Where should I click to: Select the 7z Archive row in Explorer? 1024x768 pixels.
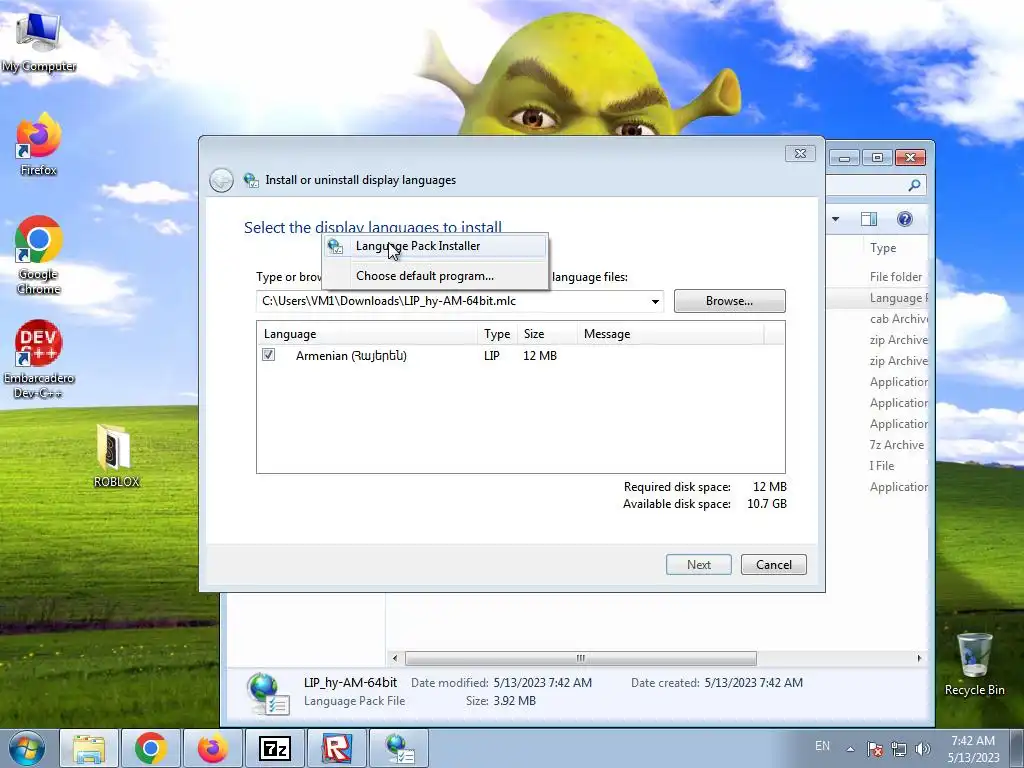point(897,445)
